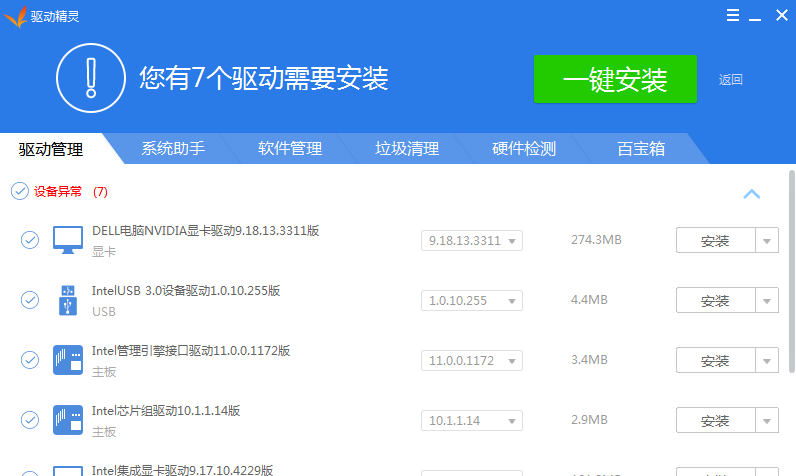This screenshot has height=476, width=796.
Task: Install the Intel芯片组驱动 10.1.1.14
Action: pyautogui.click(x=716, y=420)
